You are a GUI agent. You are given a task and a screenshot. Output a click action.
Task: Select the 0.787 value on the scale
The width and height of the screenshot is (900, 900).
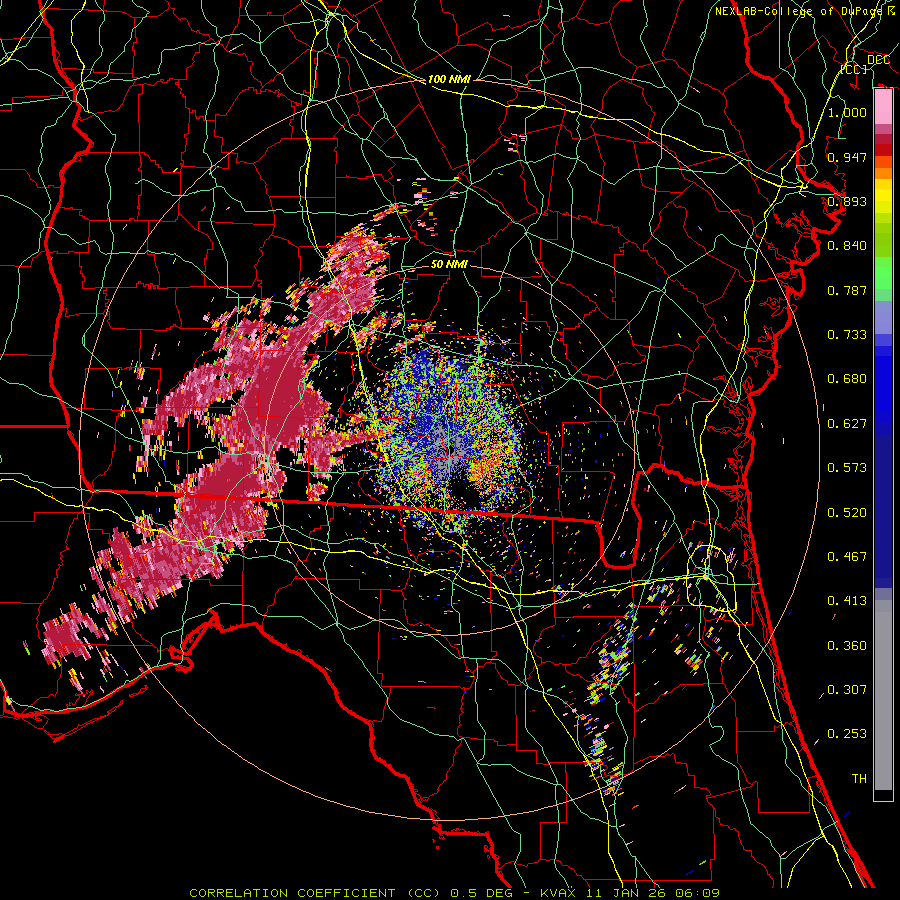(847, 290)
